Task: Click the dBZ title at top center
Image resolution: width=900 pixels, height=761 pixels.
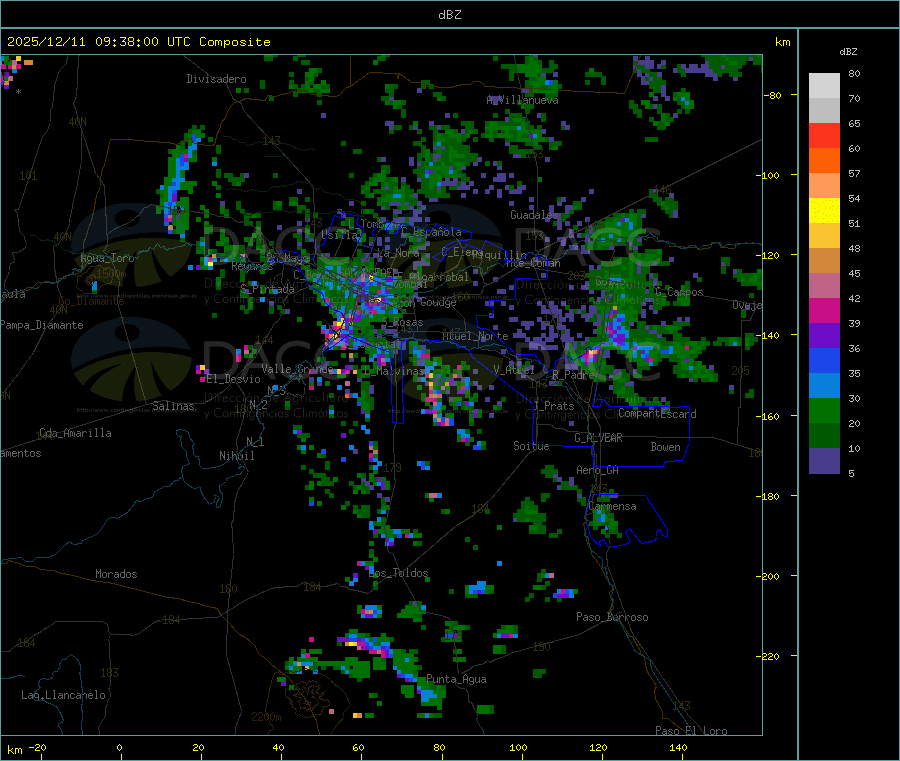Action: (450, 15)
